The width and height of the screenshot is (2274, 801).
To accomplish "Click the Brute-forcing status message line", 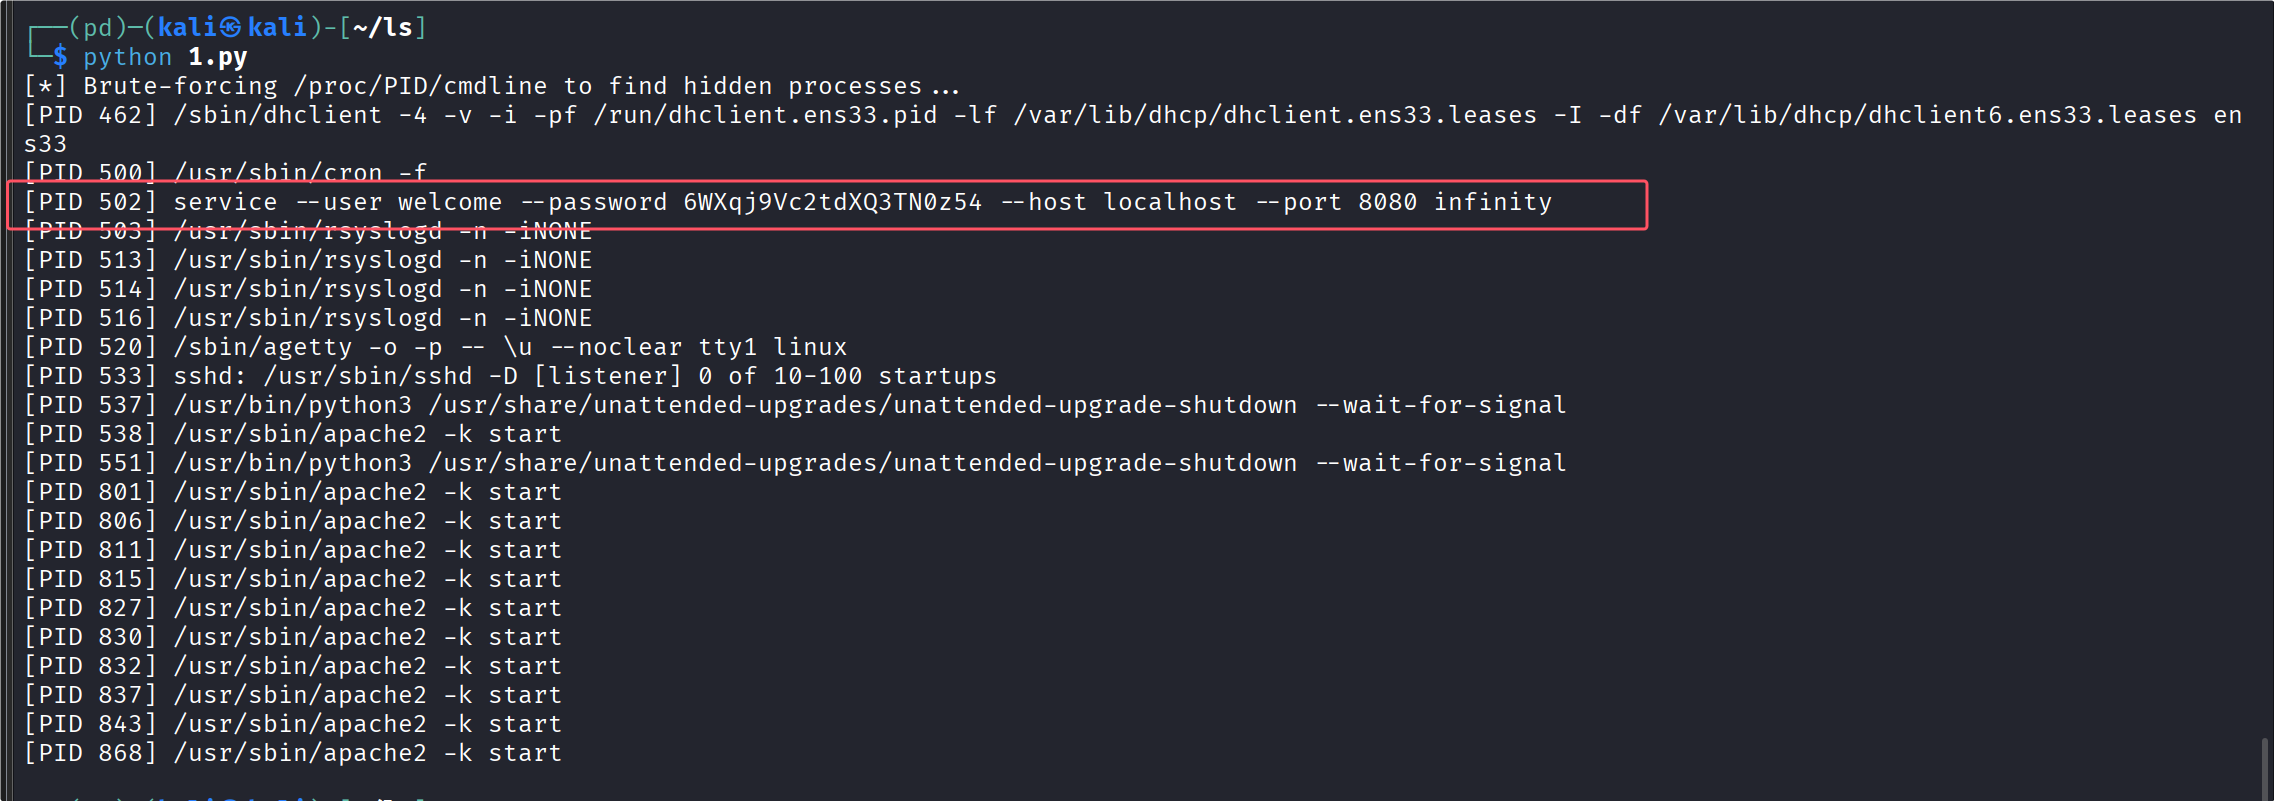I will pyautogui.click(x=492, y=86).
